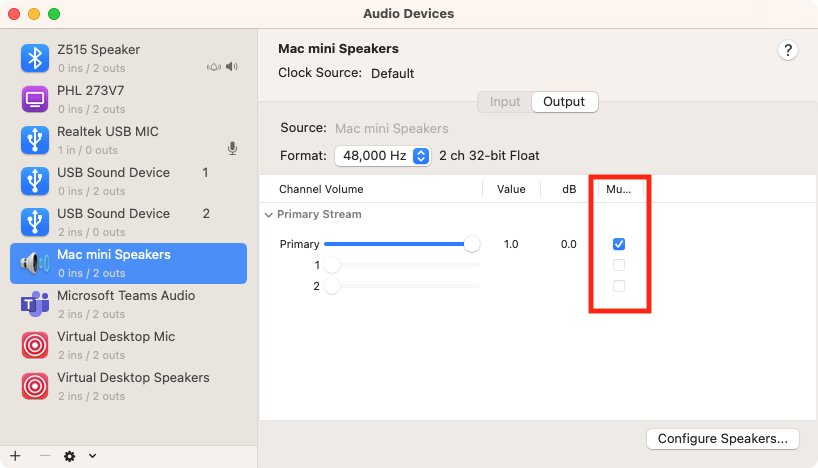
Task: Click the dB column header
Action: coord(569,189)
